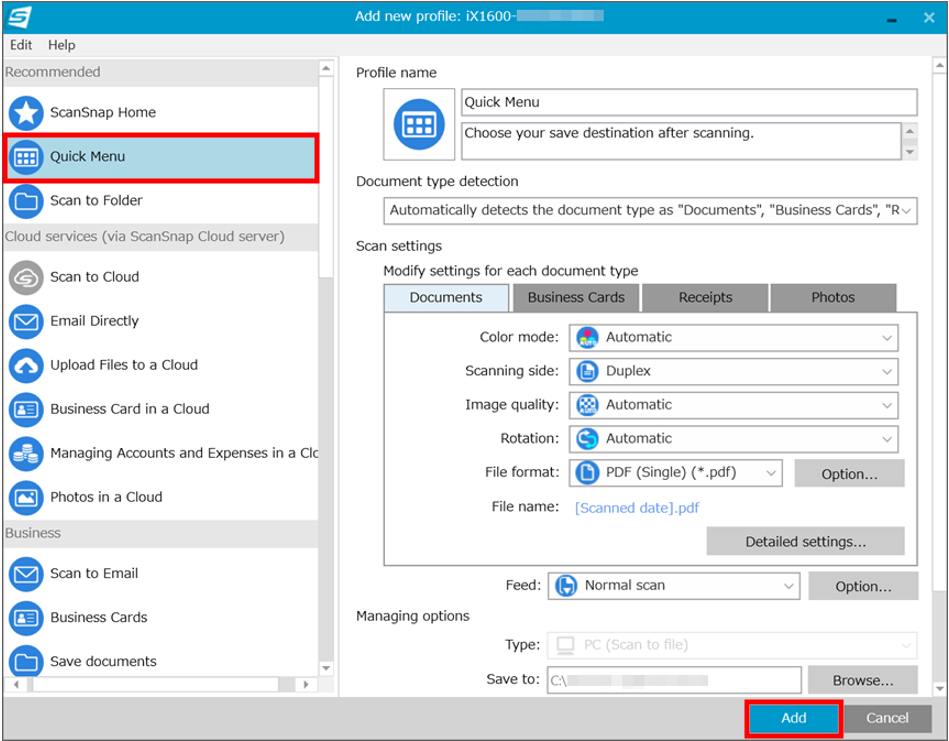Switch to the Photos tab
The image size is (949, 741).
click(833, 298)
